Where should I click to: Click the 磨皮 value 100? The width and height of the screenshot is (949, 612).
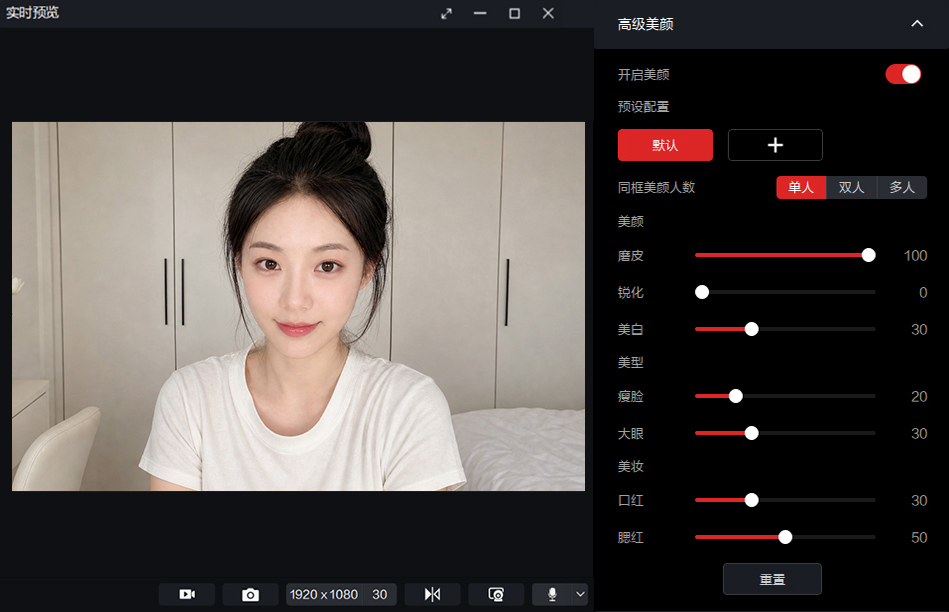(915, 256)
